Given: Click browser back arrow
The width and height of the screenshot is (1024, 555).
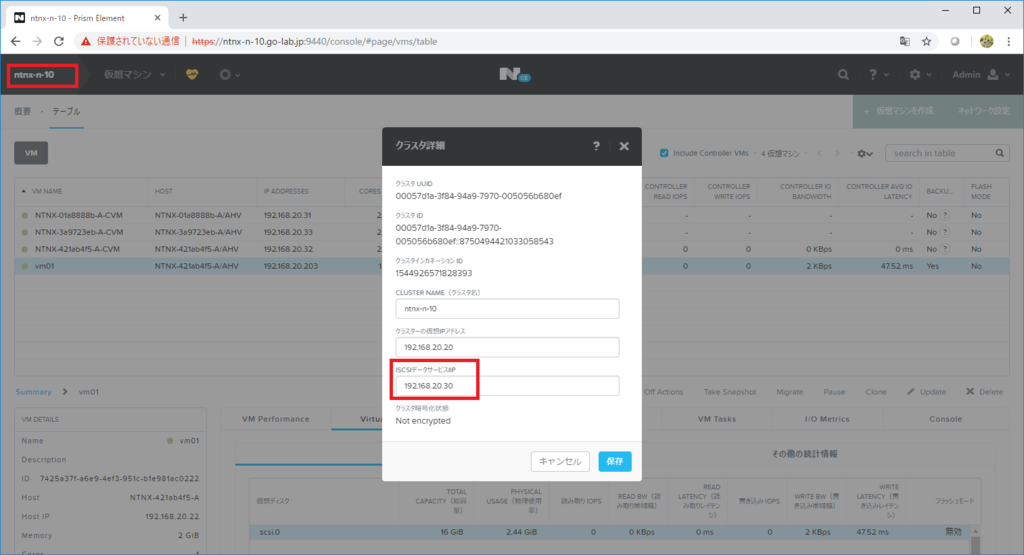Looking at the screenshot, I should click(16, 41).
